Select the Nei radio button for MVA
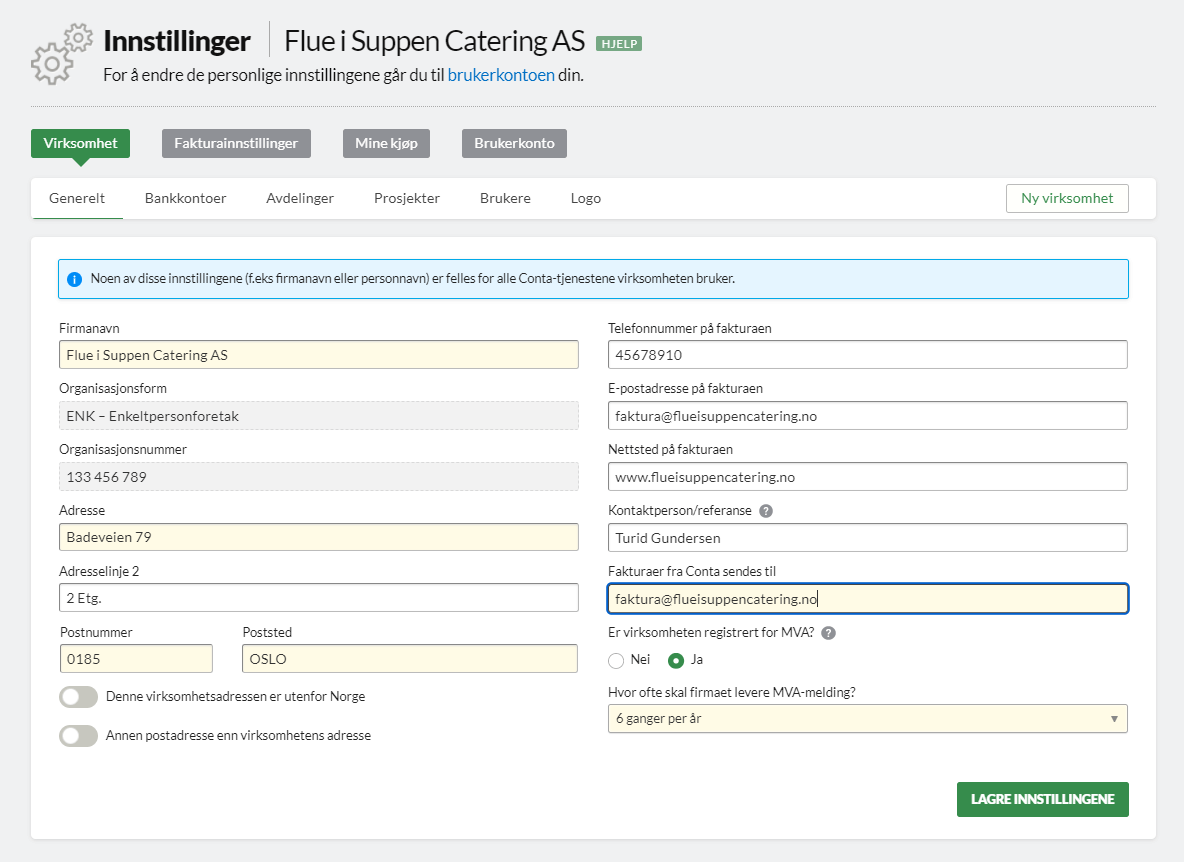This screenshot has height=862, width=1184. click(x=616, y=660)
